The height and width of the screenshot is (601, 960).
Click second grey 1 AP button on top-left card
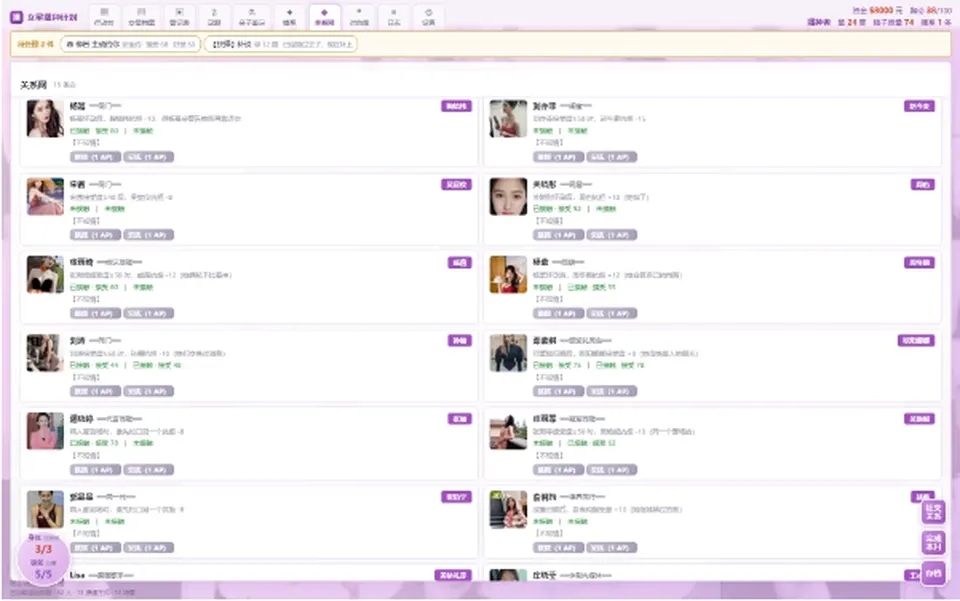149,157
